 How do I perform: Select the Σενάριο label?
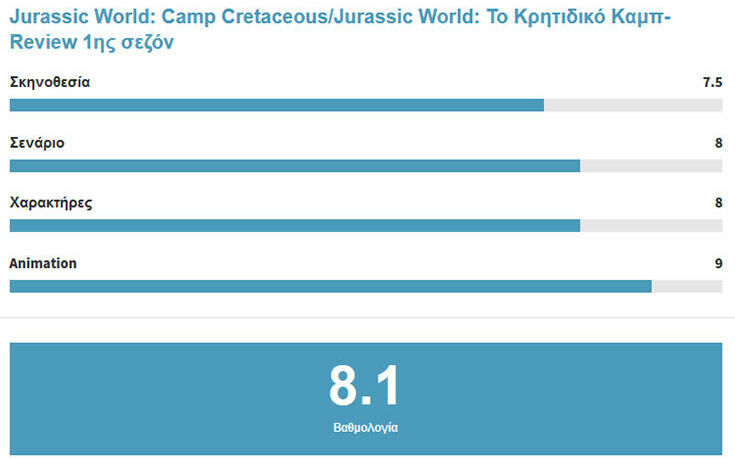[37, 143]
